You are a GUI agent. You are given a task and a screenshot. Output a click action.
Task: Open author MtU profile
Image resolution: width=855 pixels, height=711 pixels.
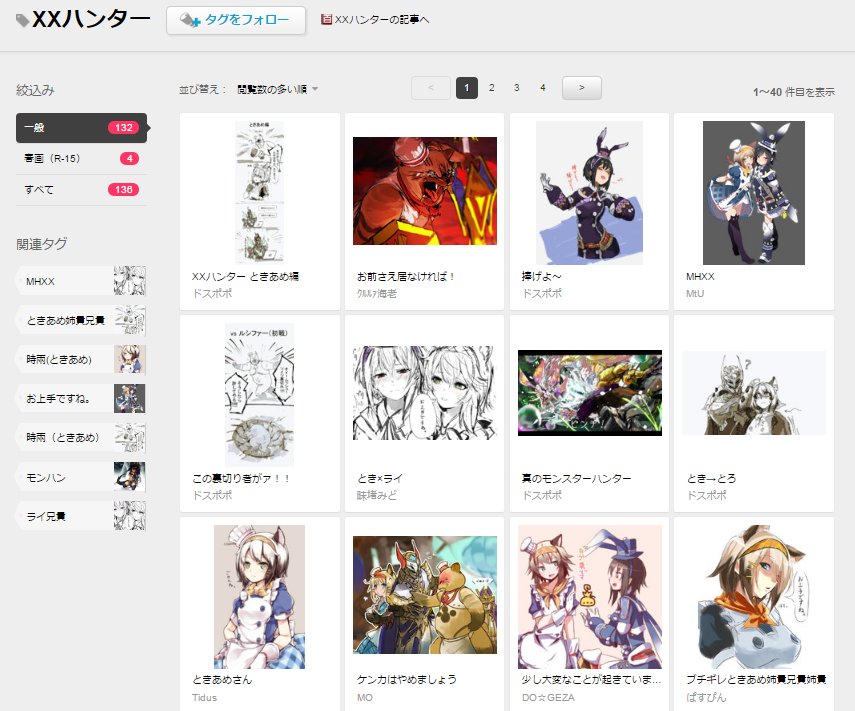click(695, 293)
